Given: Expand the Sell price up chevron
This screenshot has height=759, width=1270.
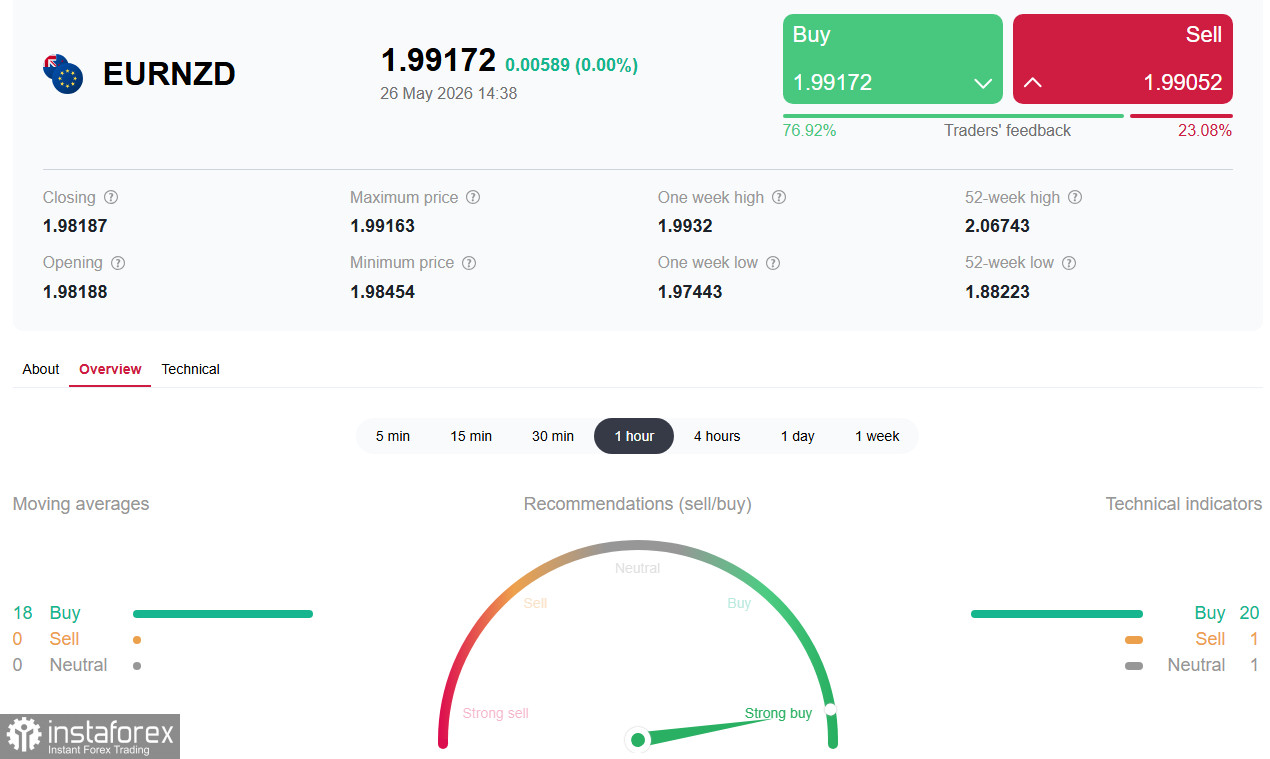Looking at the screenshot, I should [x=1033, y=83].
